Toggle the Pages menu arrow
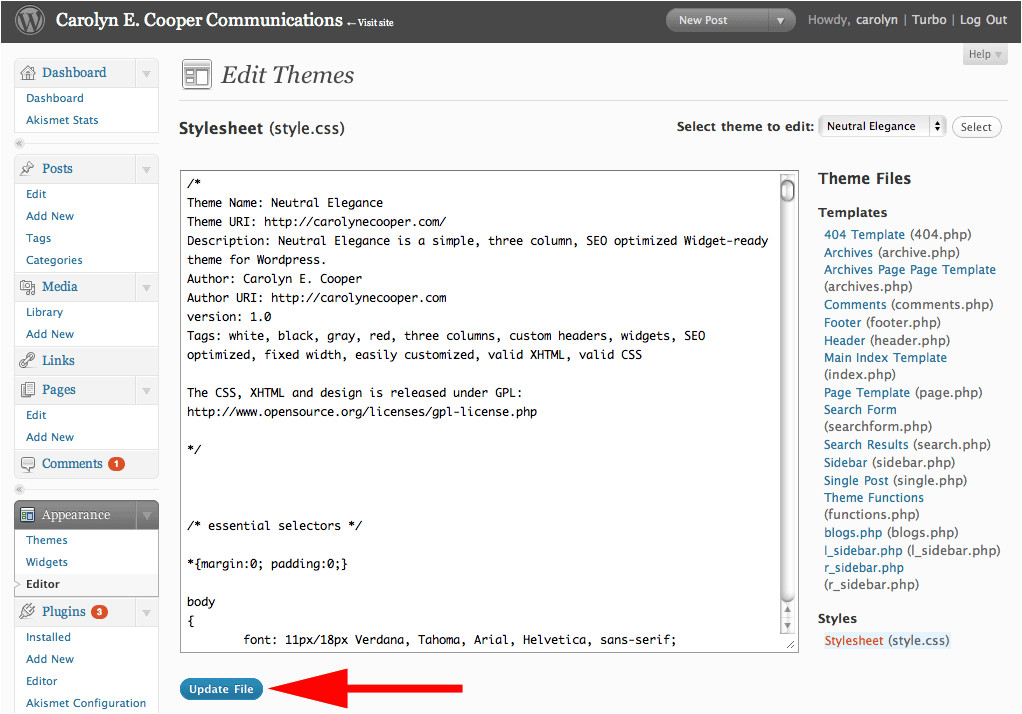This screenshot has height=714, width=1022. (x=147, y=390)
